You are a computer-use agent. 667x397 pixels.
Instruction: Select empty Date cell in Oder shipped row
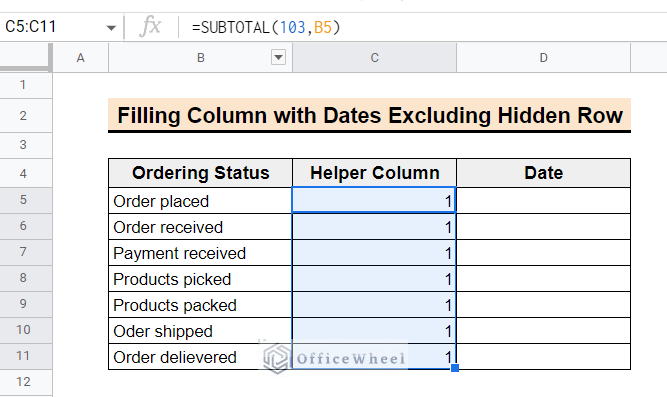click(543, 330)
